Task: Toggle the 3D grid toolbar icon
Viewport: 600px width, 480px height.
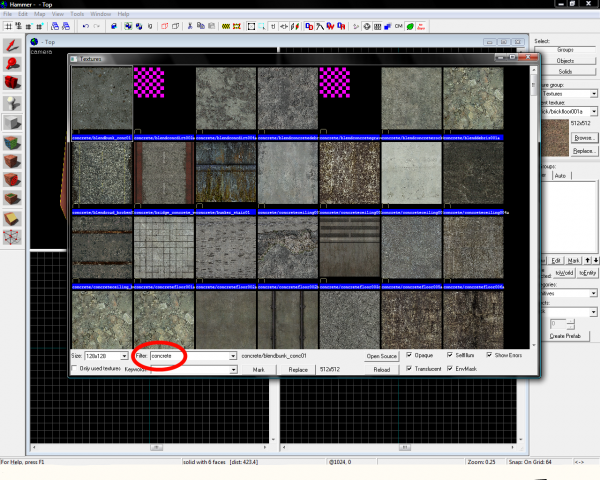Action: (x=18, y=26)
